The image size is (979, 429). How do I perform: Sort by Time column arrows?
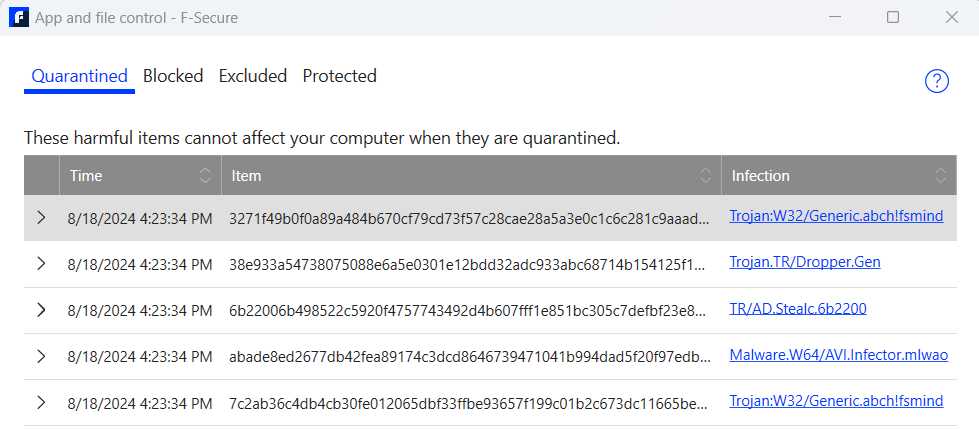[205, 175]
